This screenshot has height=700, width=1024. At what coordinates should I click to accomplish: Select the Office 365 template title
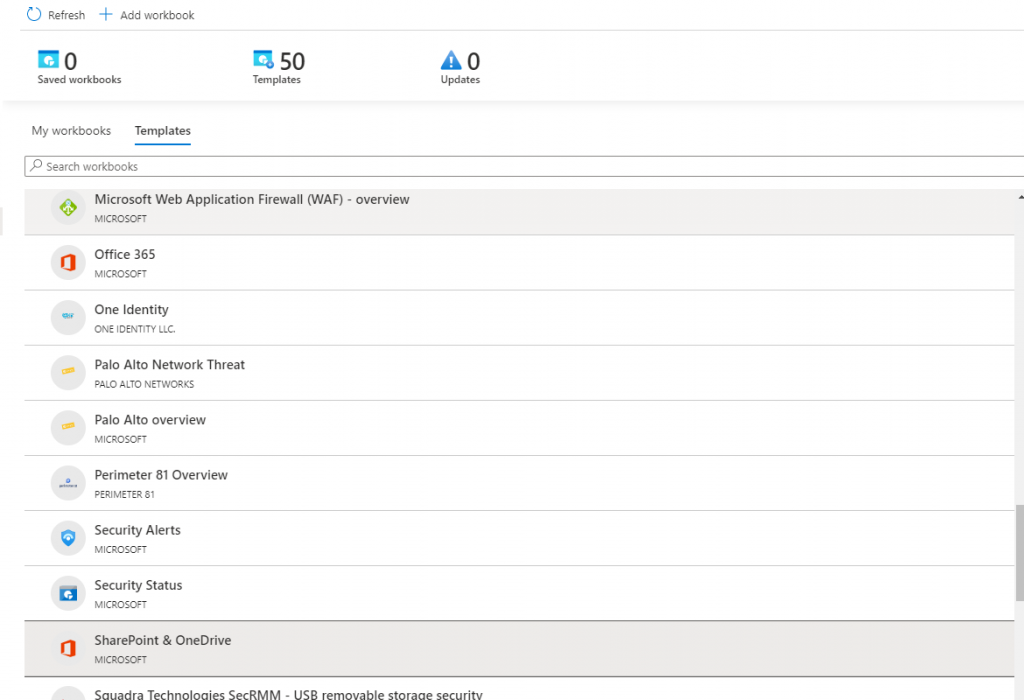coord(125,254)
